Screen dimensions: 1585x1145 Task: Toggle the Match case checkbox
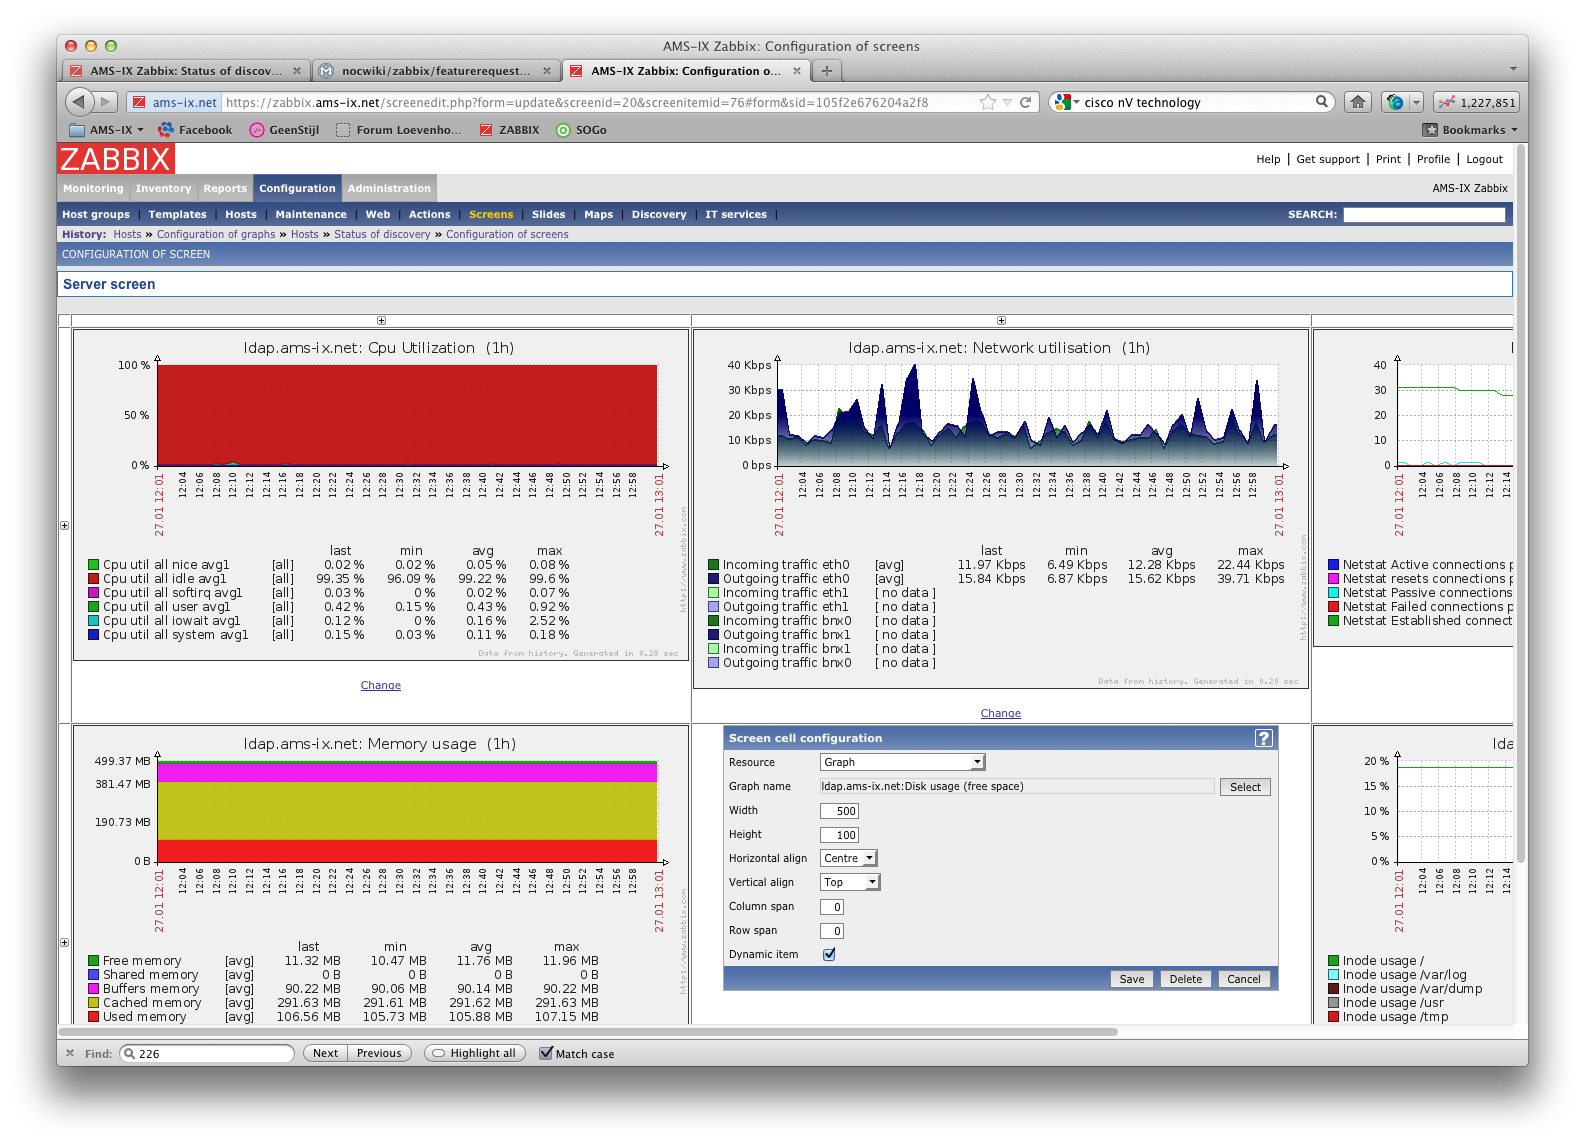[x=546, y=1053]
